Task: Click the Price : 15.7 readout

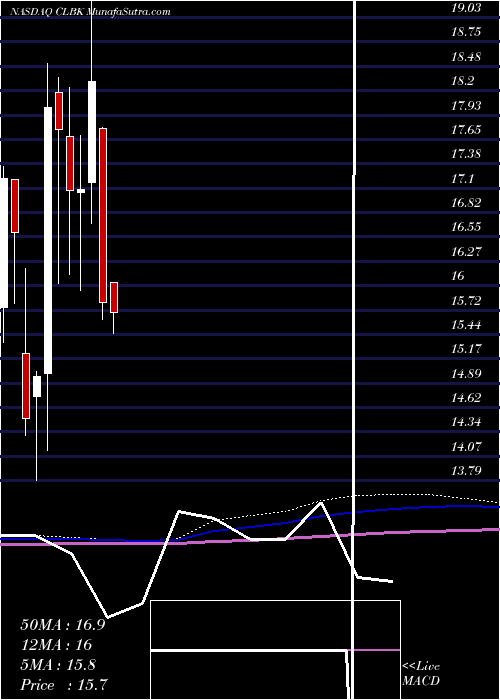Action: (64, 685)
